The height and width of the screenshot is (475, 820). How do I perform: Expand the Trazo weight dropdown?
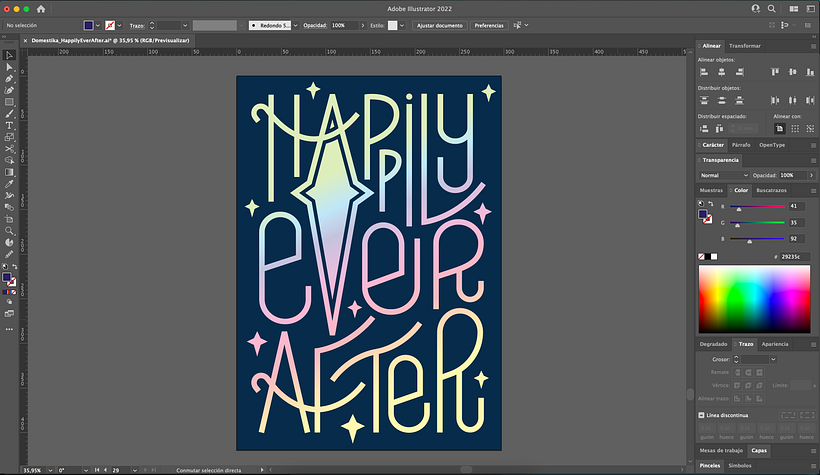(x=185, y=25)
